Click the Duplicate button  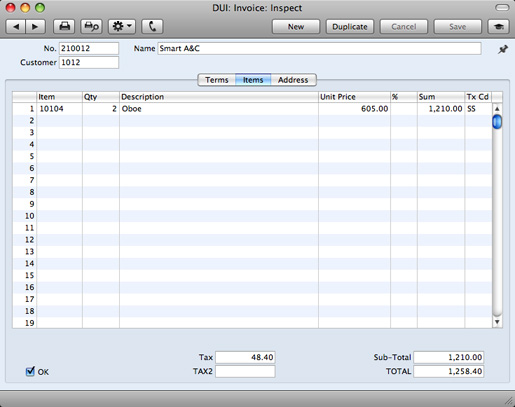point(350,27)
